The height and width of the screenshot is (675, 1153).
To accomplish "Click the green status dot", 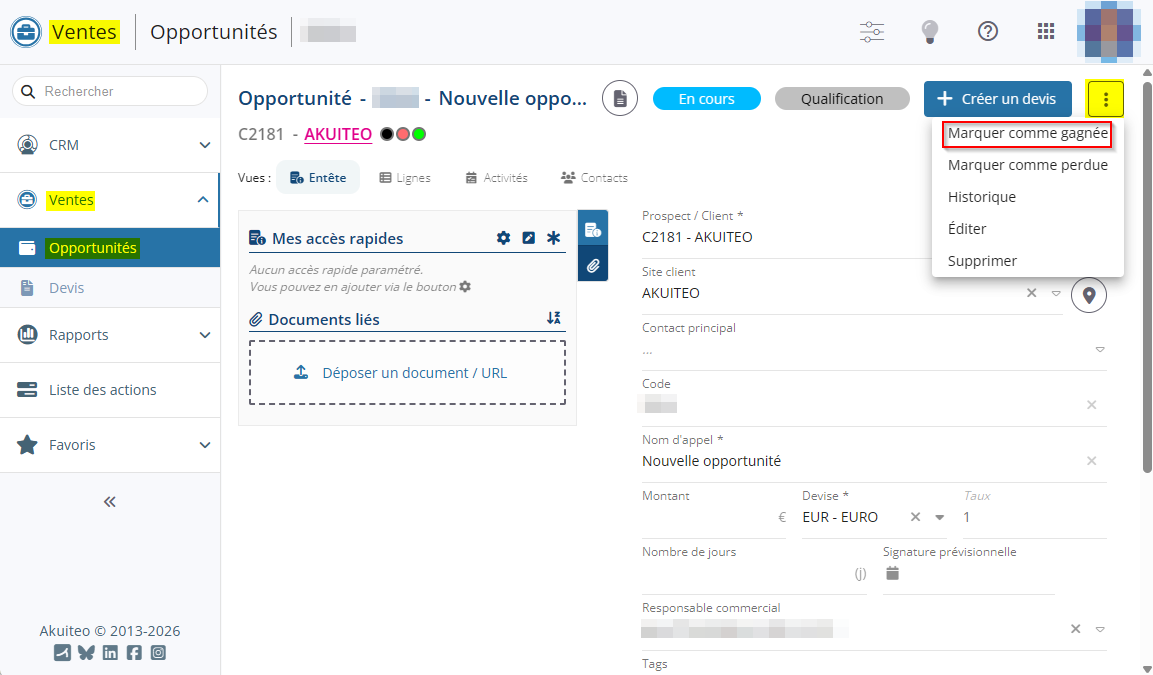I will (419, 134).
